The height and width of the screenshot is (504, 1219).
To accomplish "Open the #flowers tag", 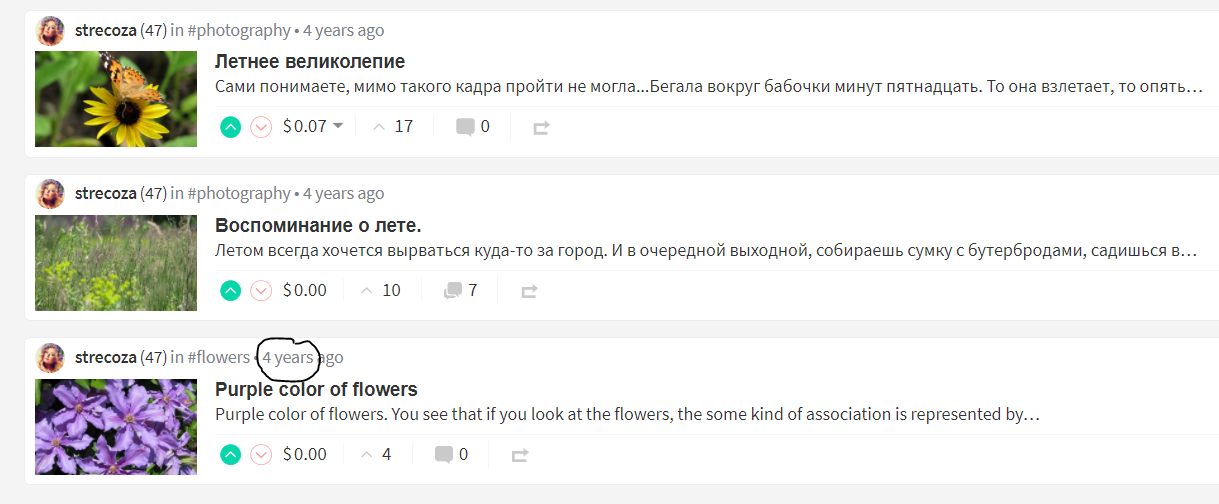I will [x=218, y=357].
